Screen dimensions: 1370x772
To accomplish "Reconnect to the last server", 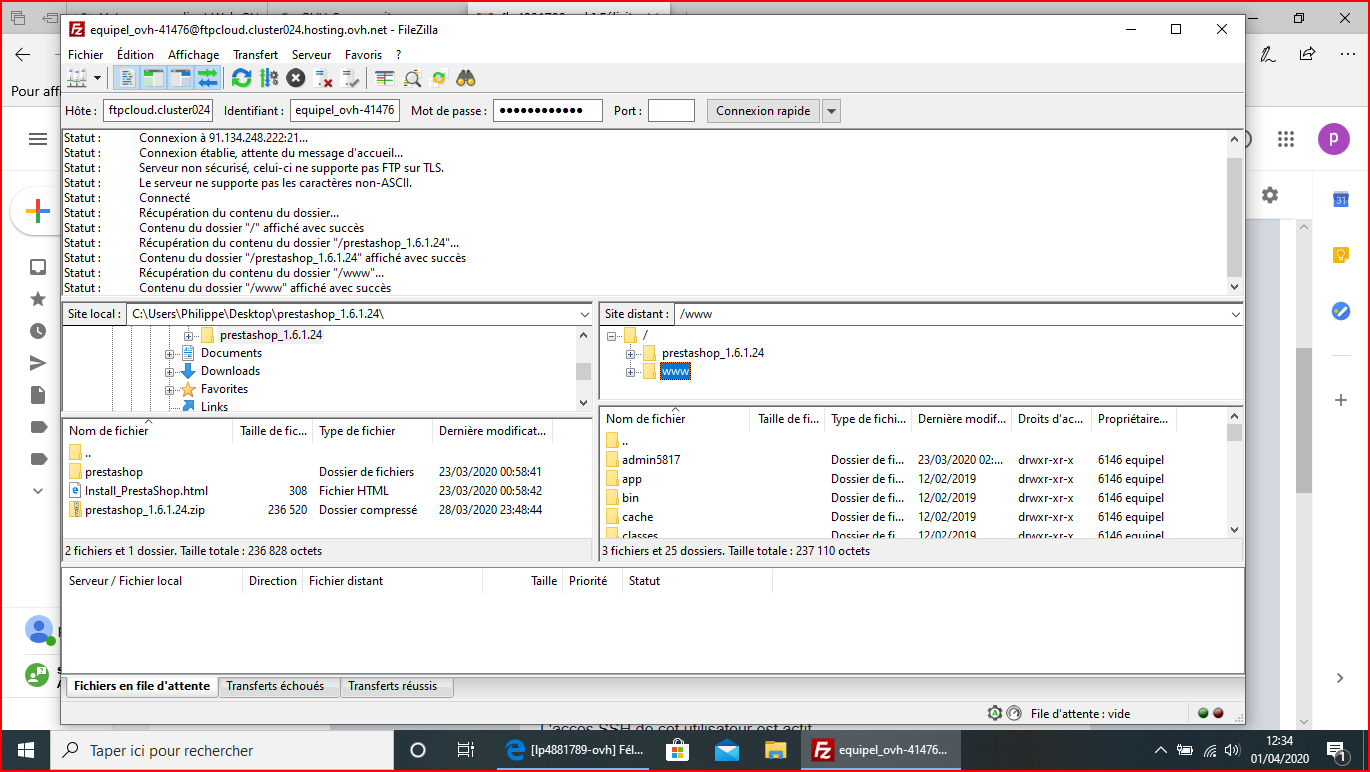I will [x=350, y=78].
